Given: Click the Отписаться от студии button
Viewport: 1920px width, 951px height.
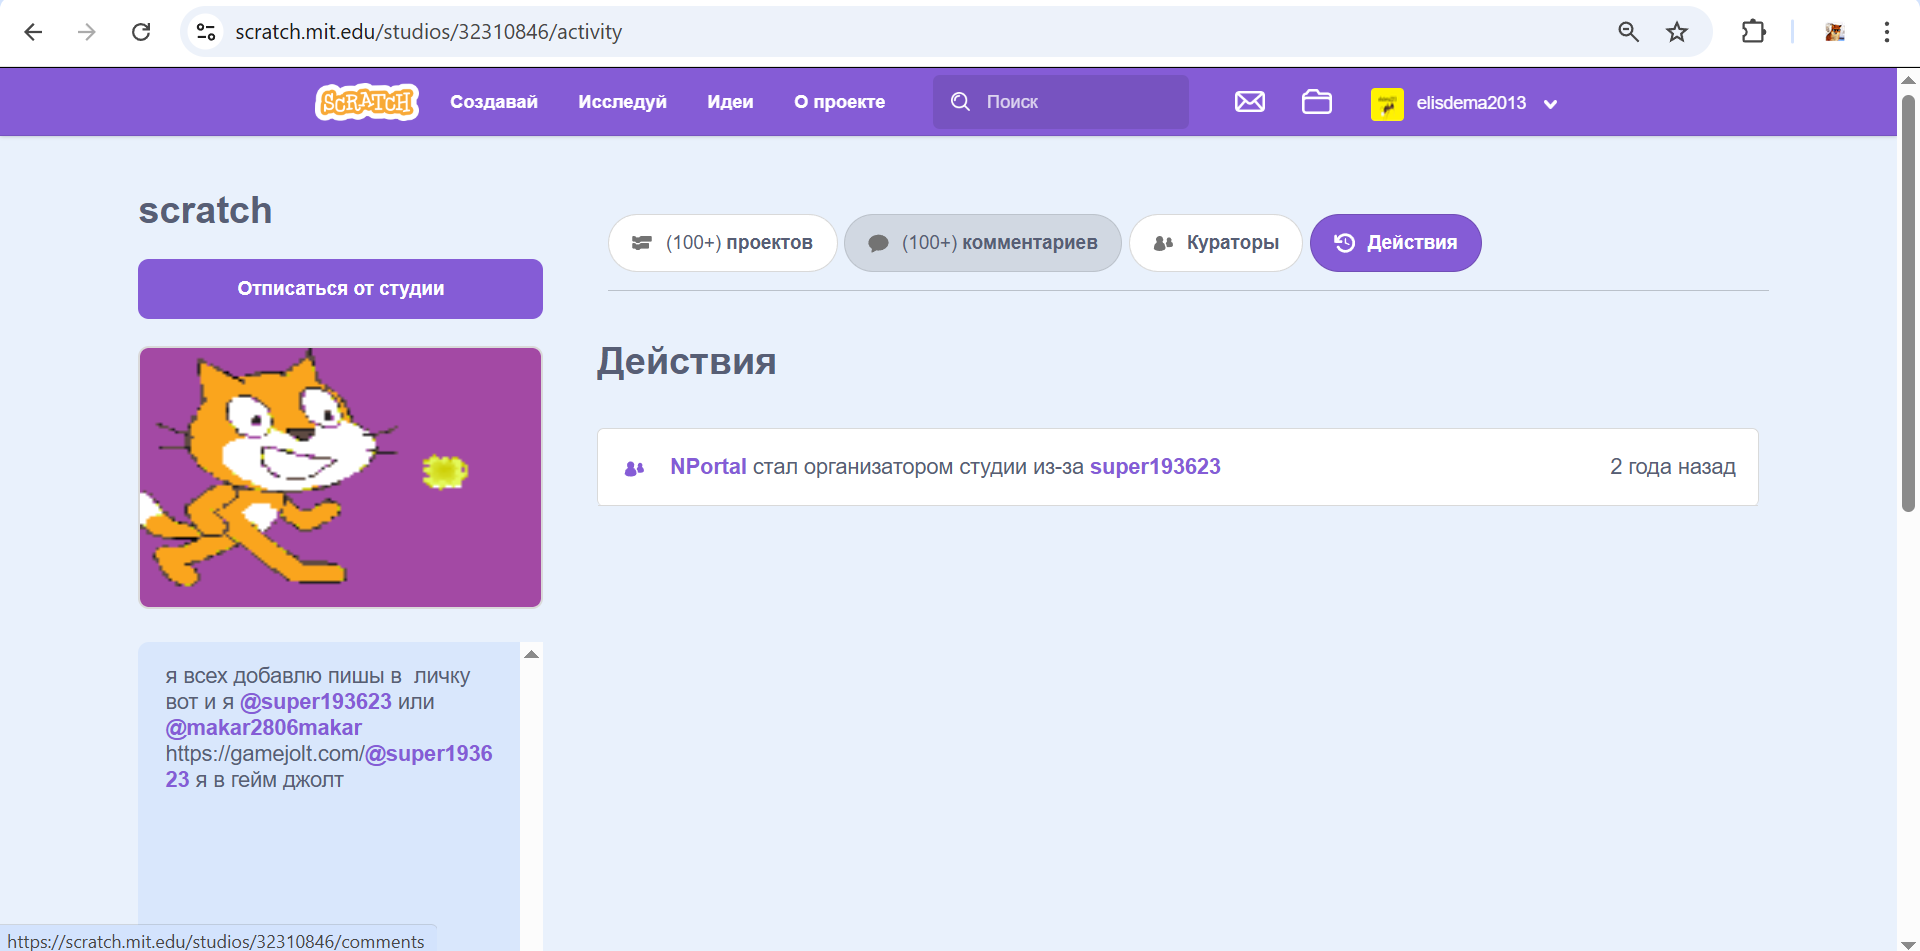Looking at the screenshot, I should [340, 289].
